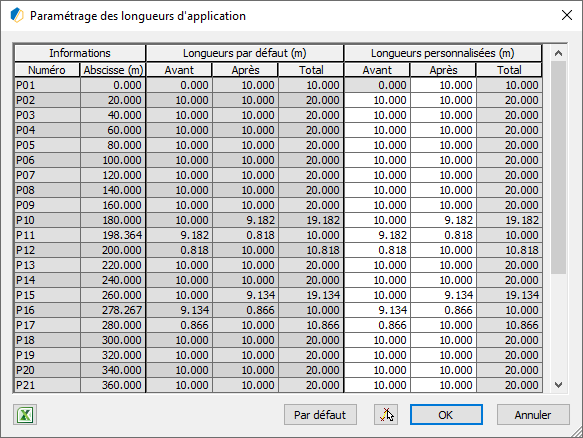Click the vertical scrollbar thumb
583x438 pixels.
558,167
